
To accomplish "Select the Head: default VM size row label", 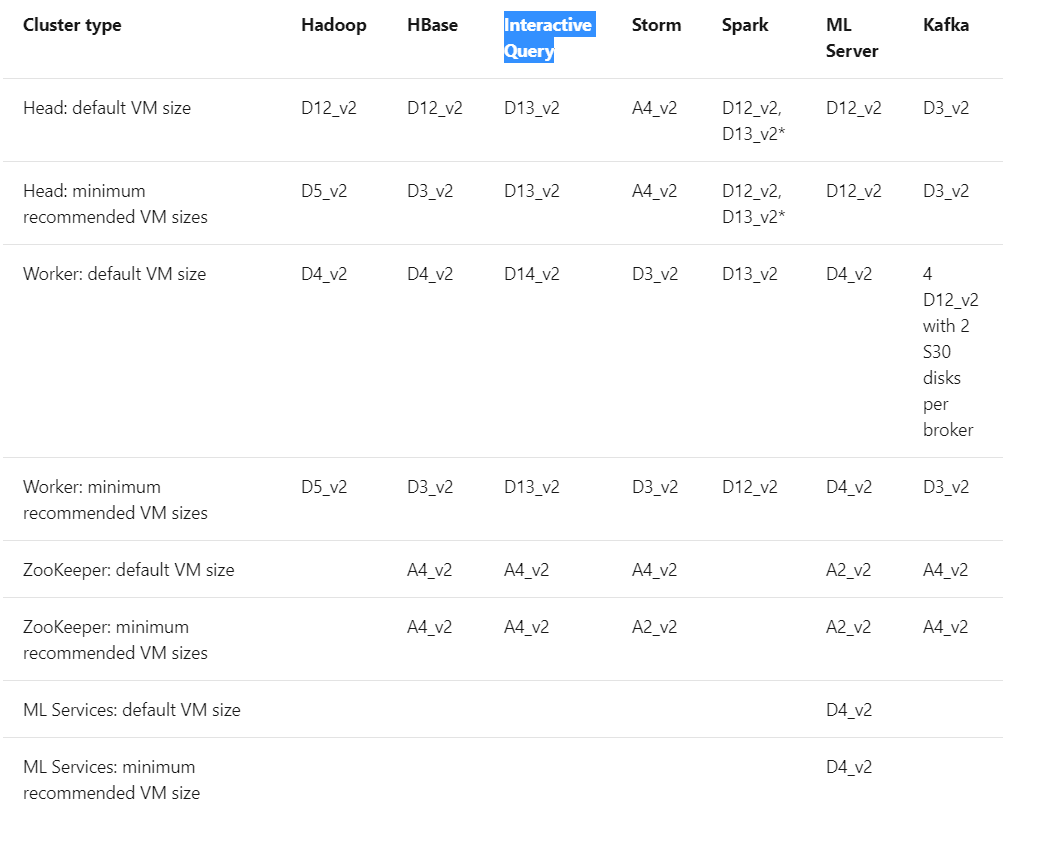I will pyautogui.click(x=110, y=107).
